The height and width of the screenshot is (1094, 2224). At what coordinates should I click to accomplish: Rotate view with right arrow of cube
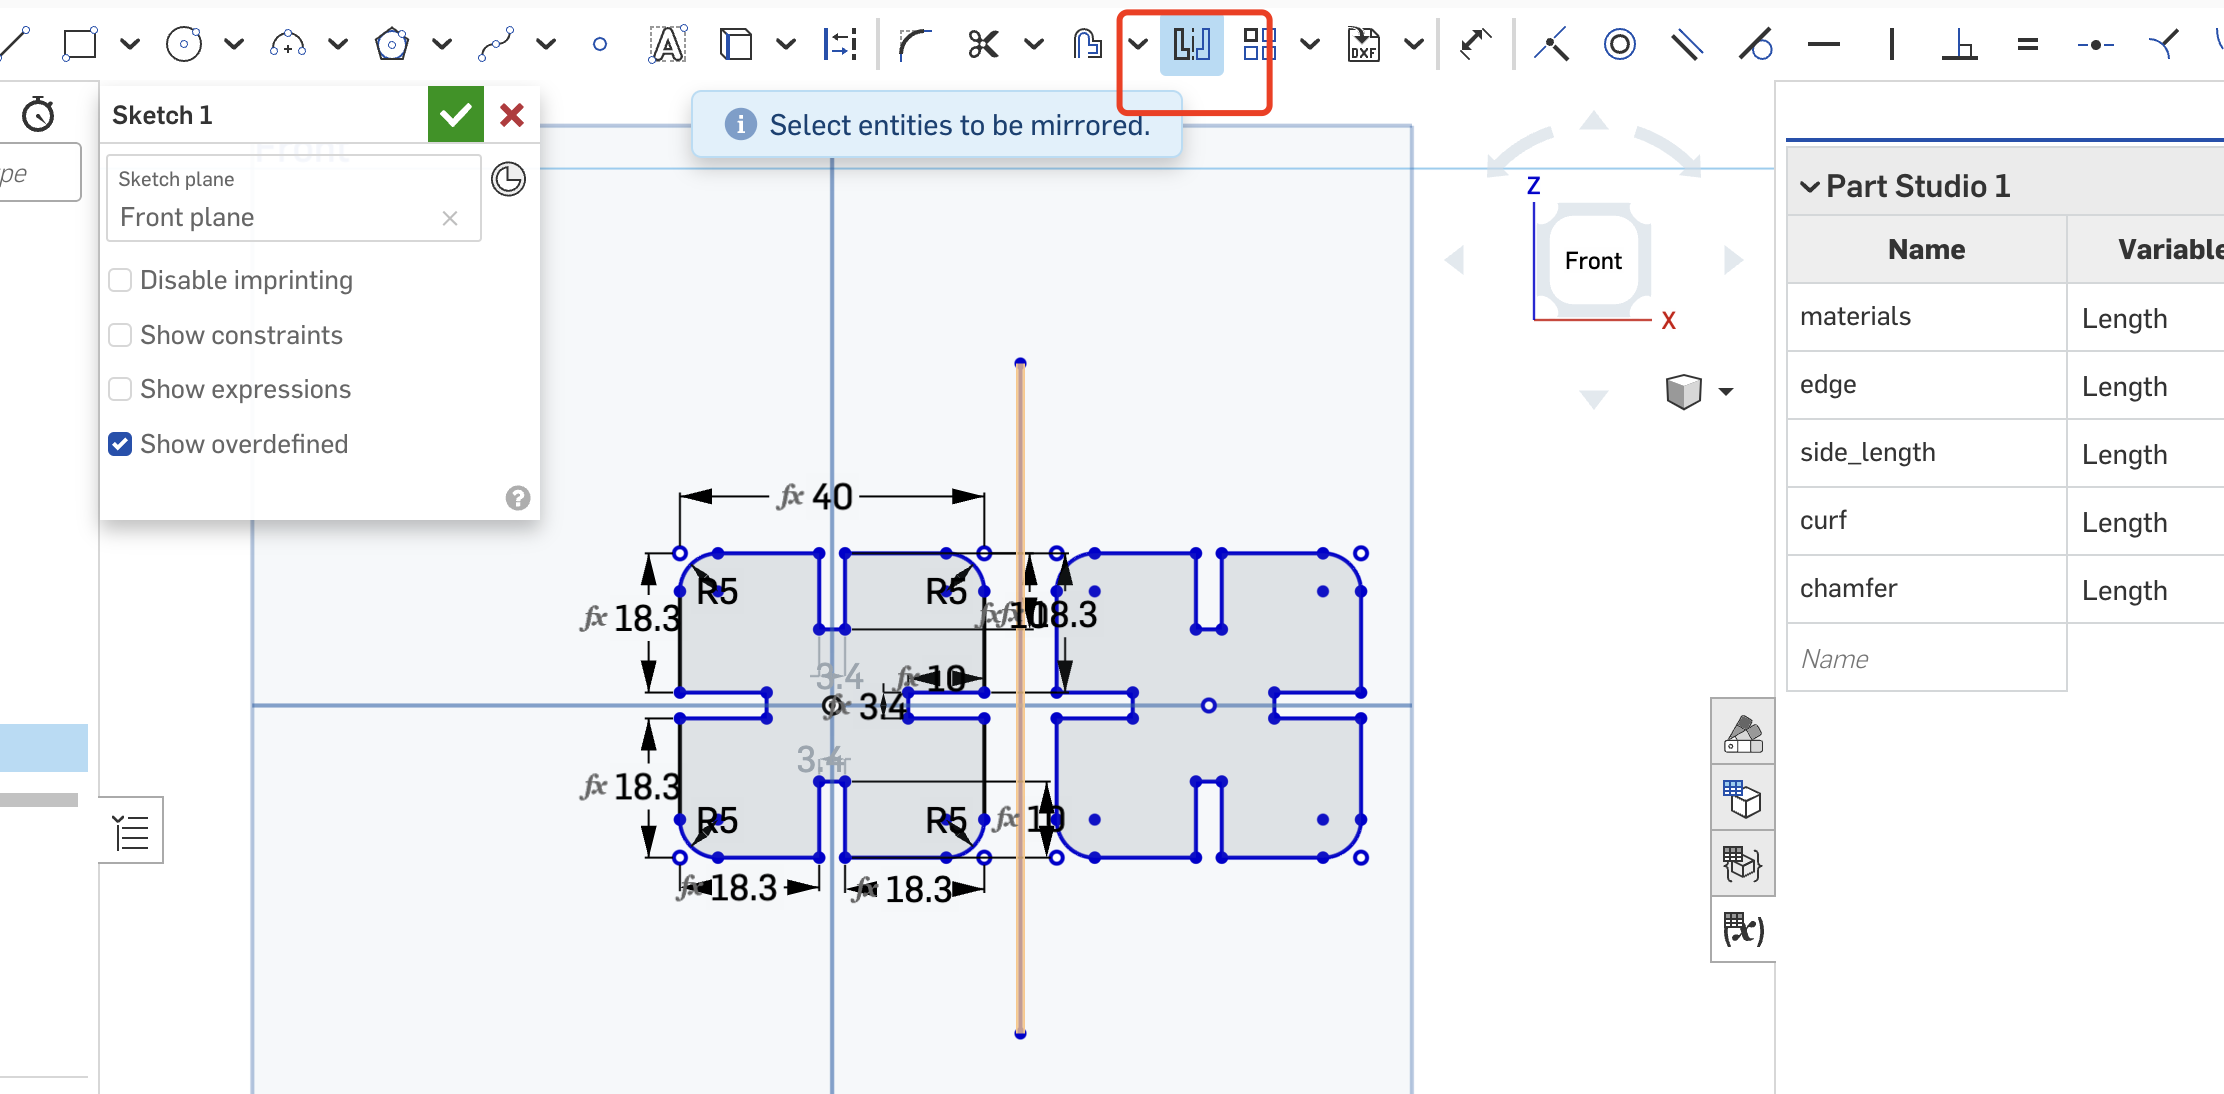pos(1734,261)
